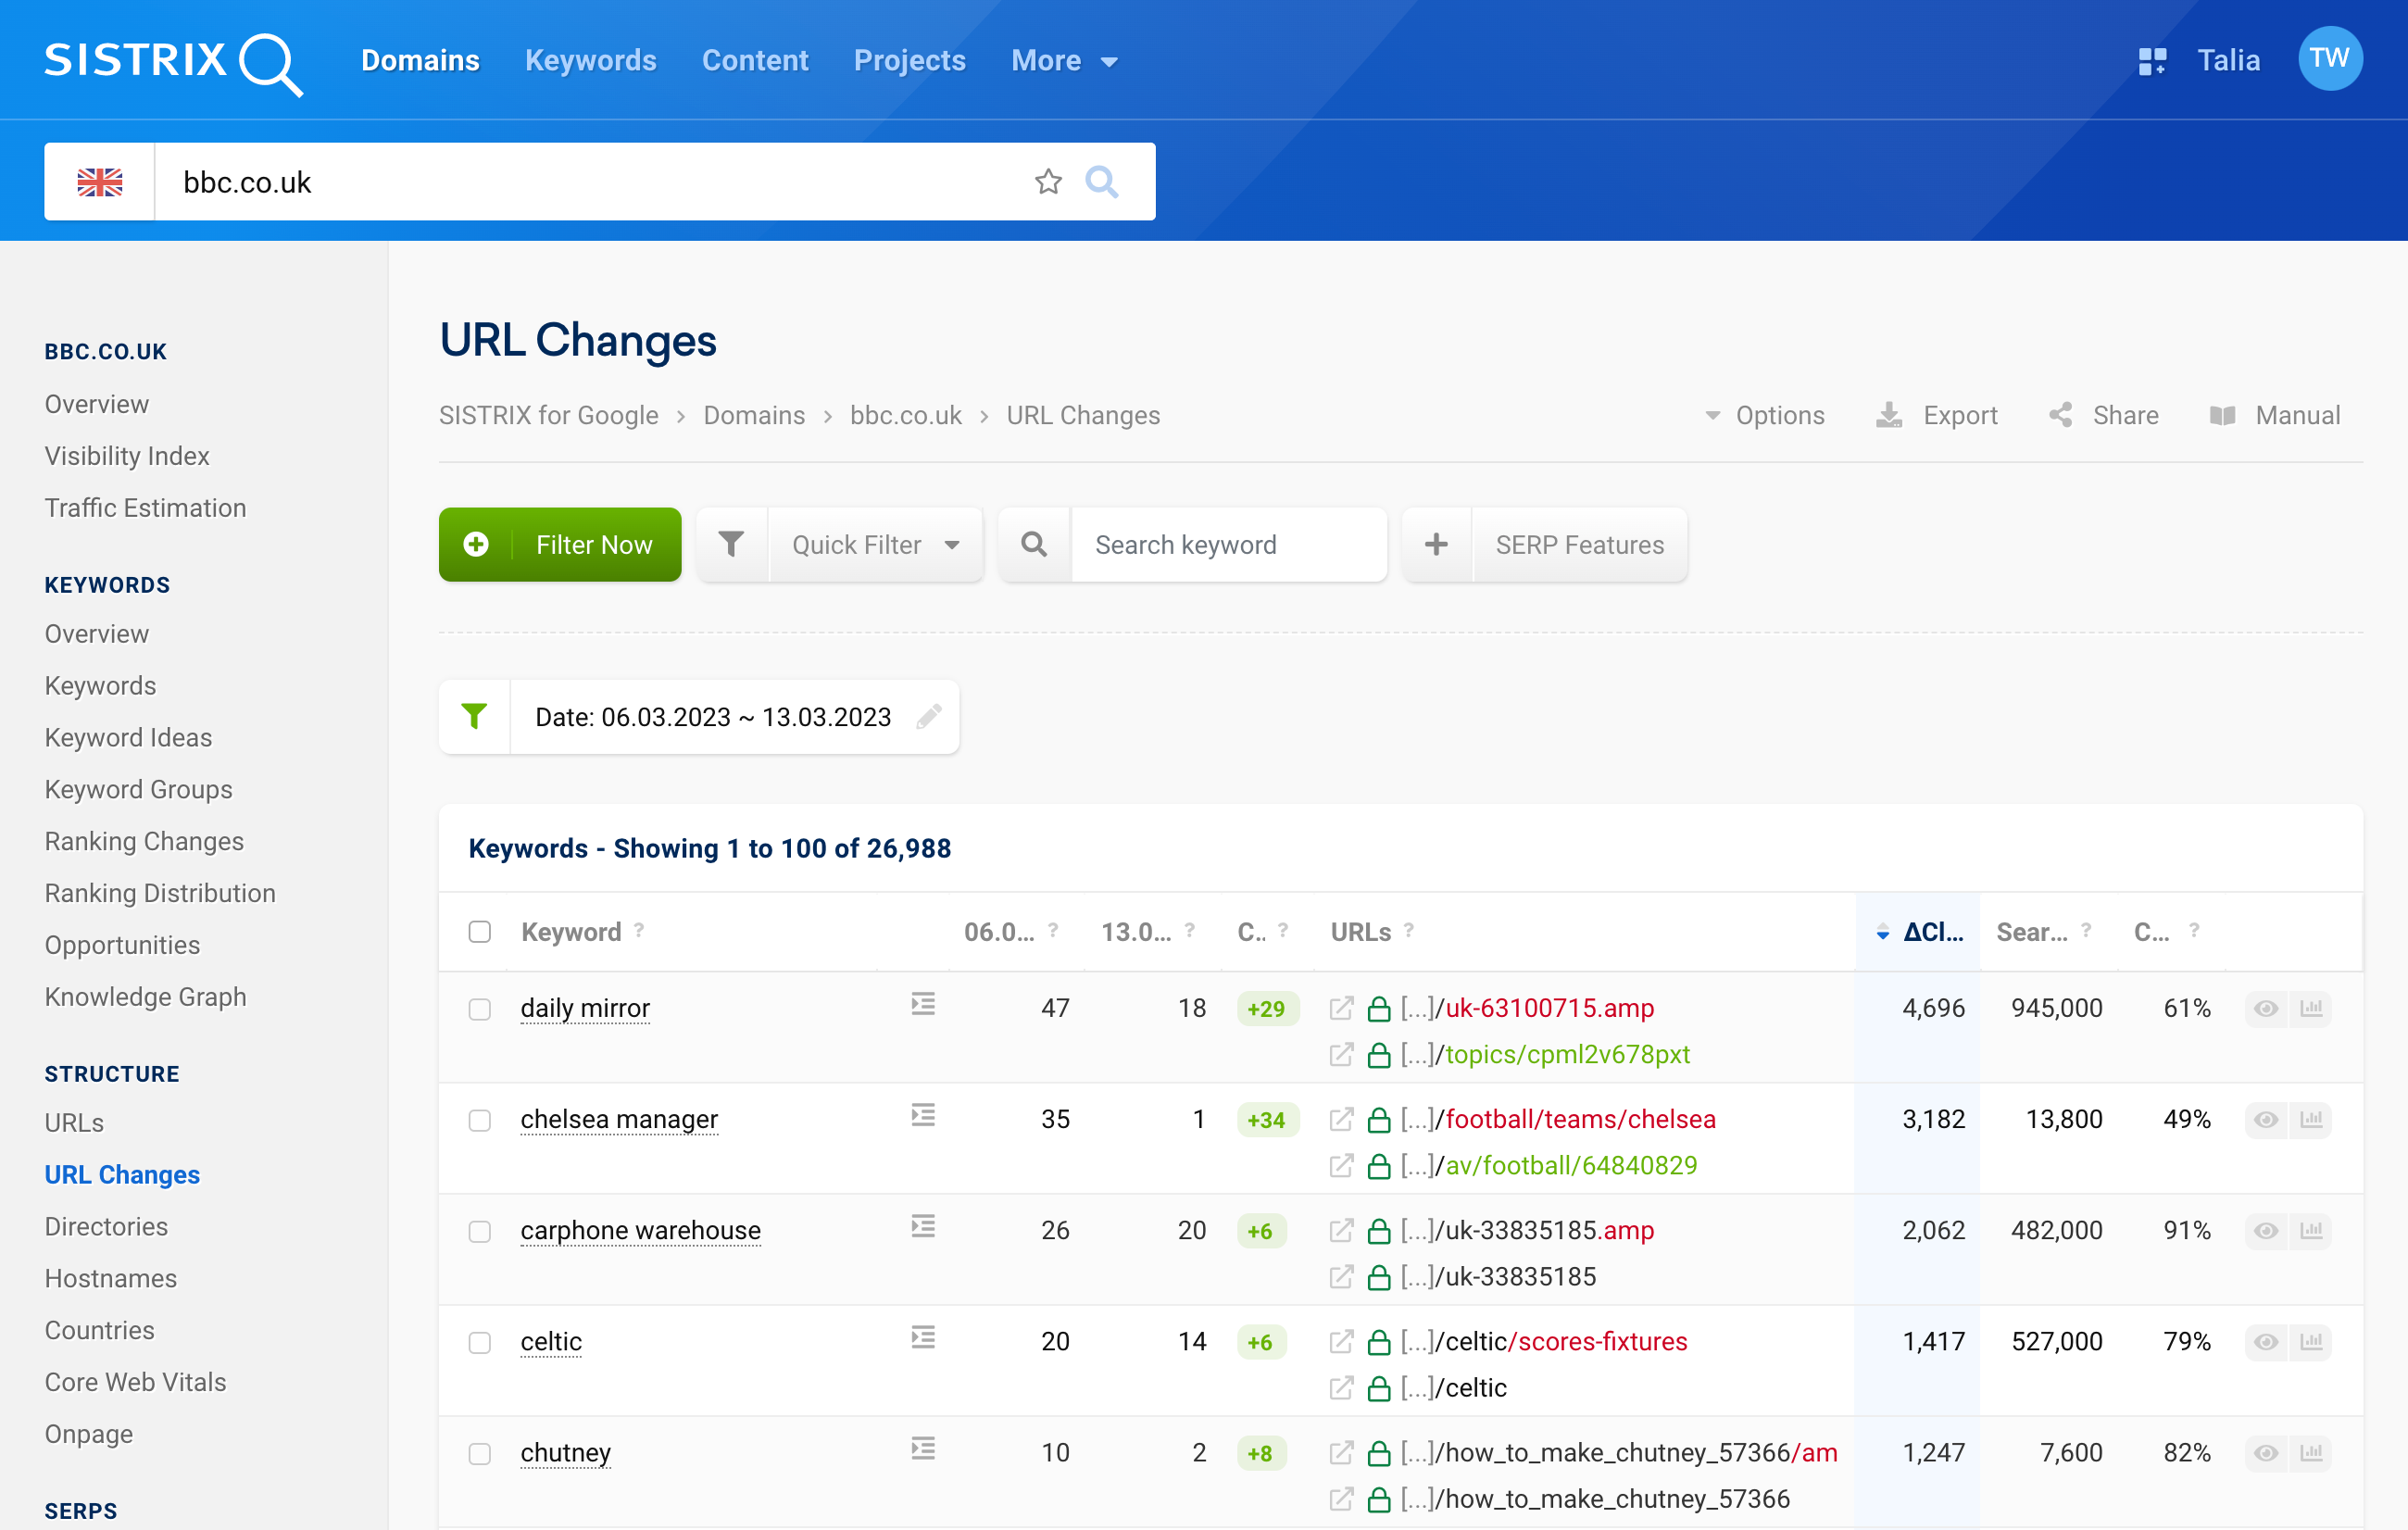This screenshot has width=2408, height=1530.
Task: Sort by the ΔCl... column header
Action: tap(1919, 932)
